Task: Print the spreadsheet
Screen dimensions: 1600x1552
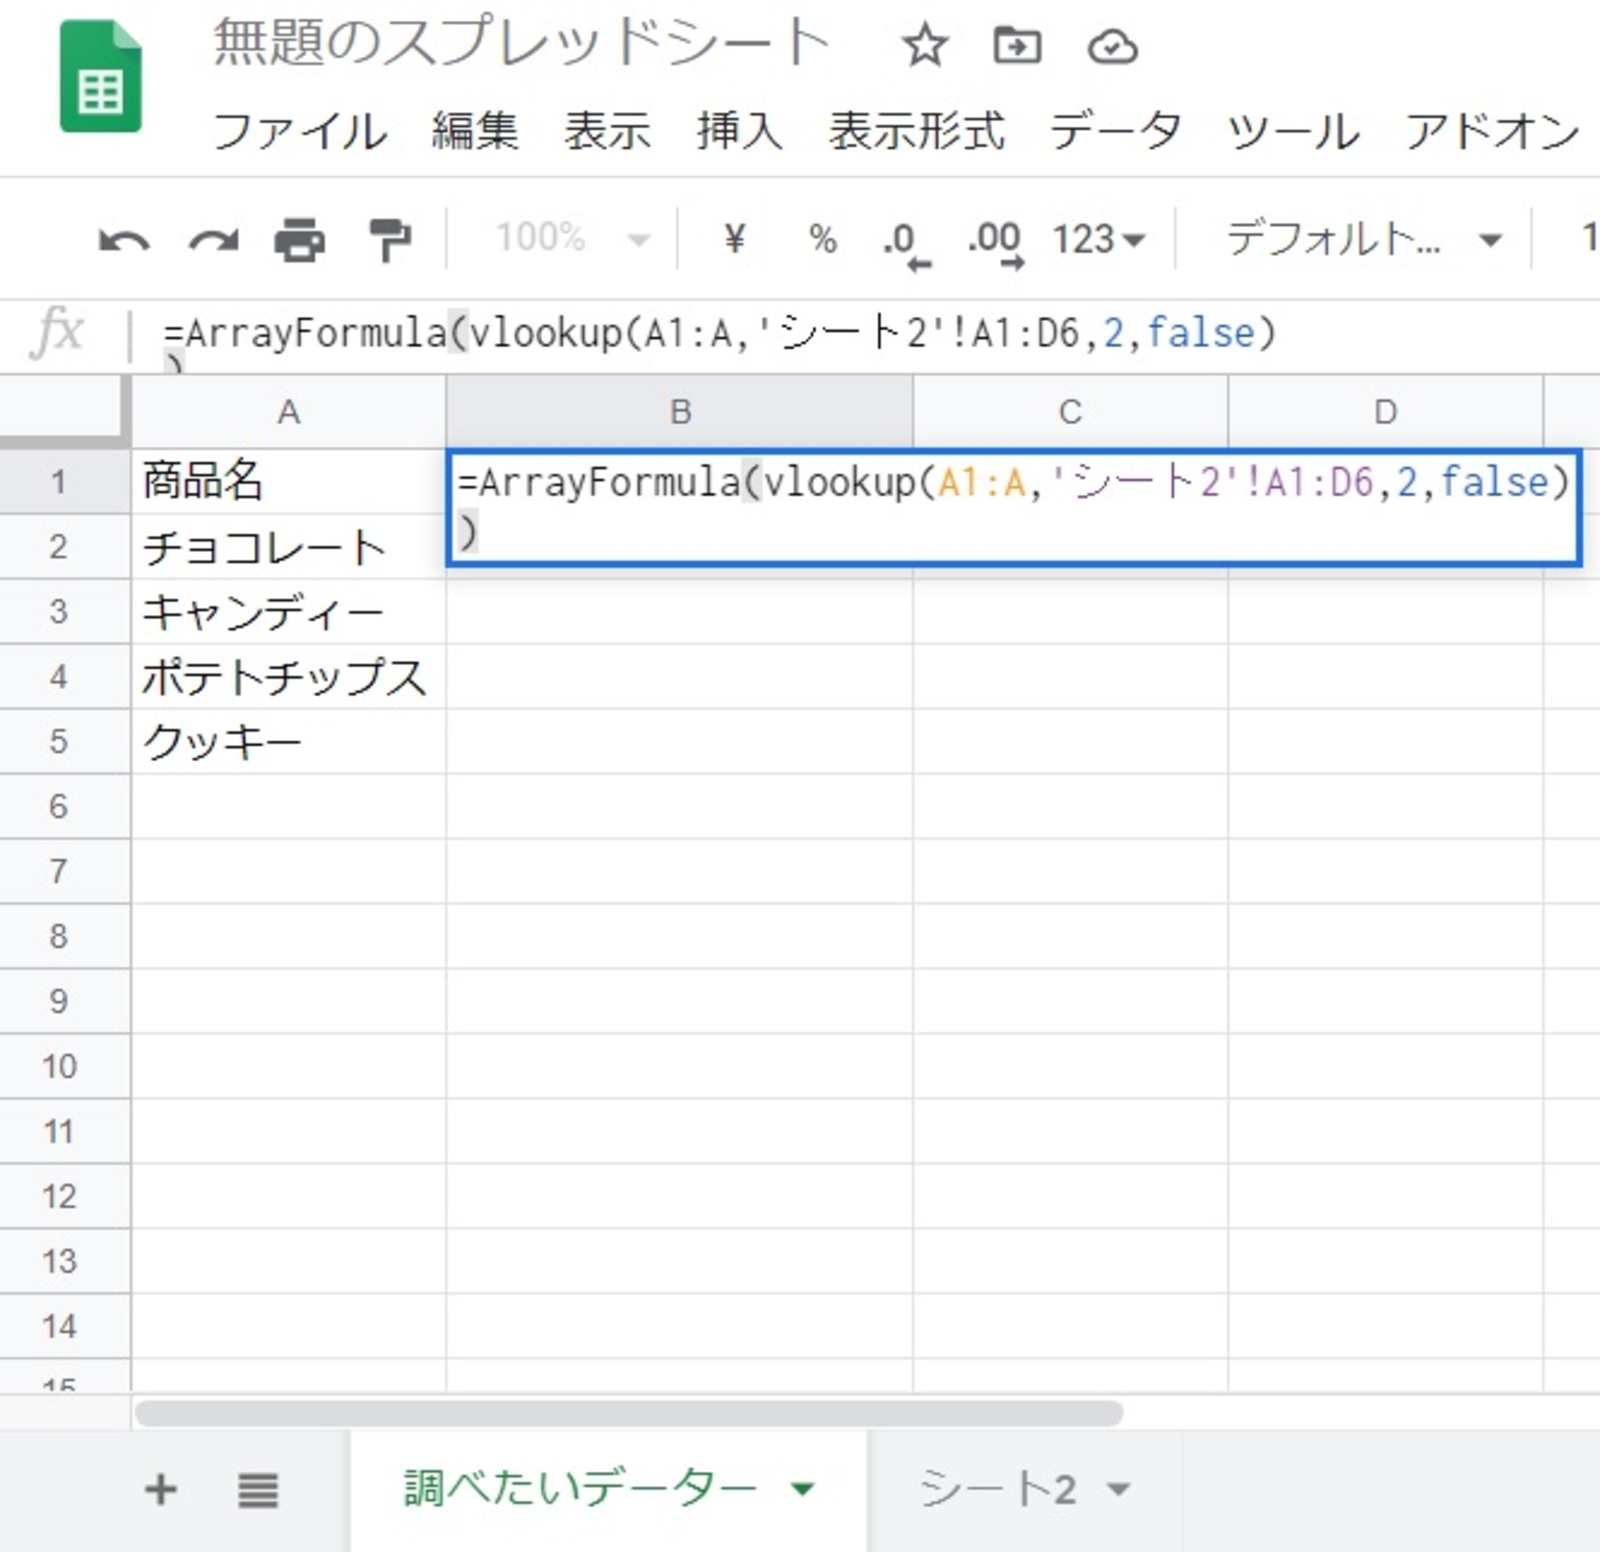Action: tap(300, 240)
